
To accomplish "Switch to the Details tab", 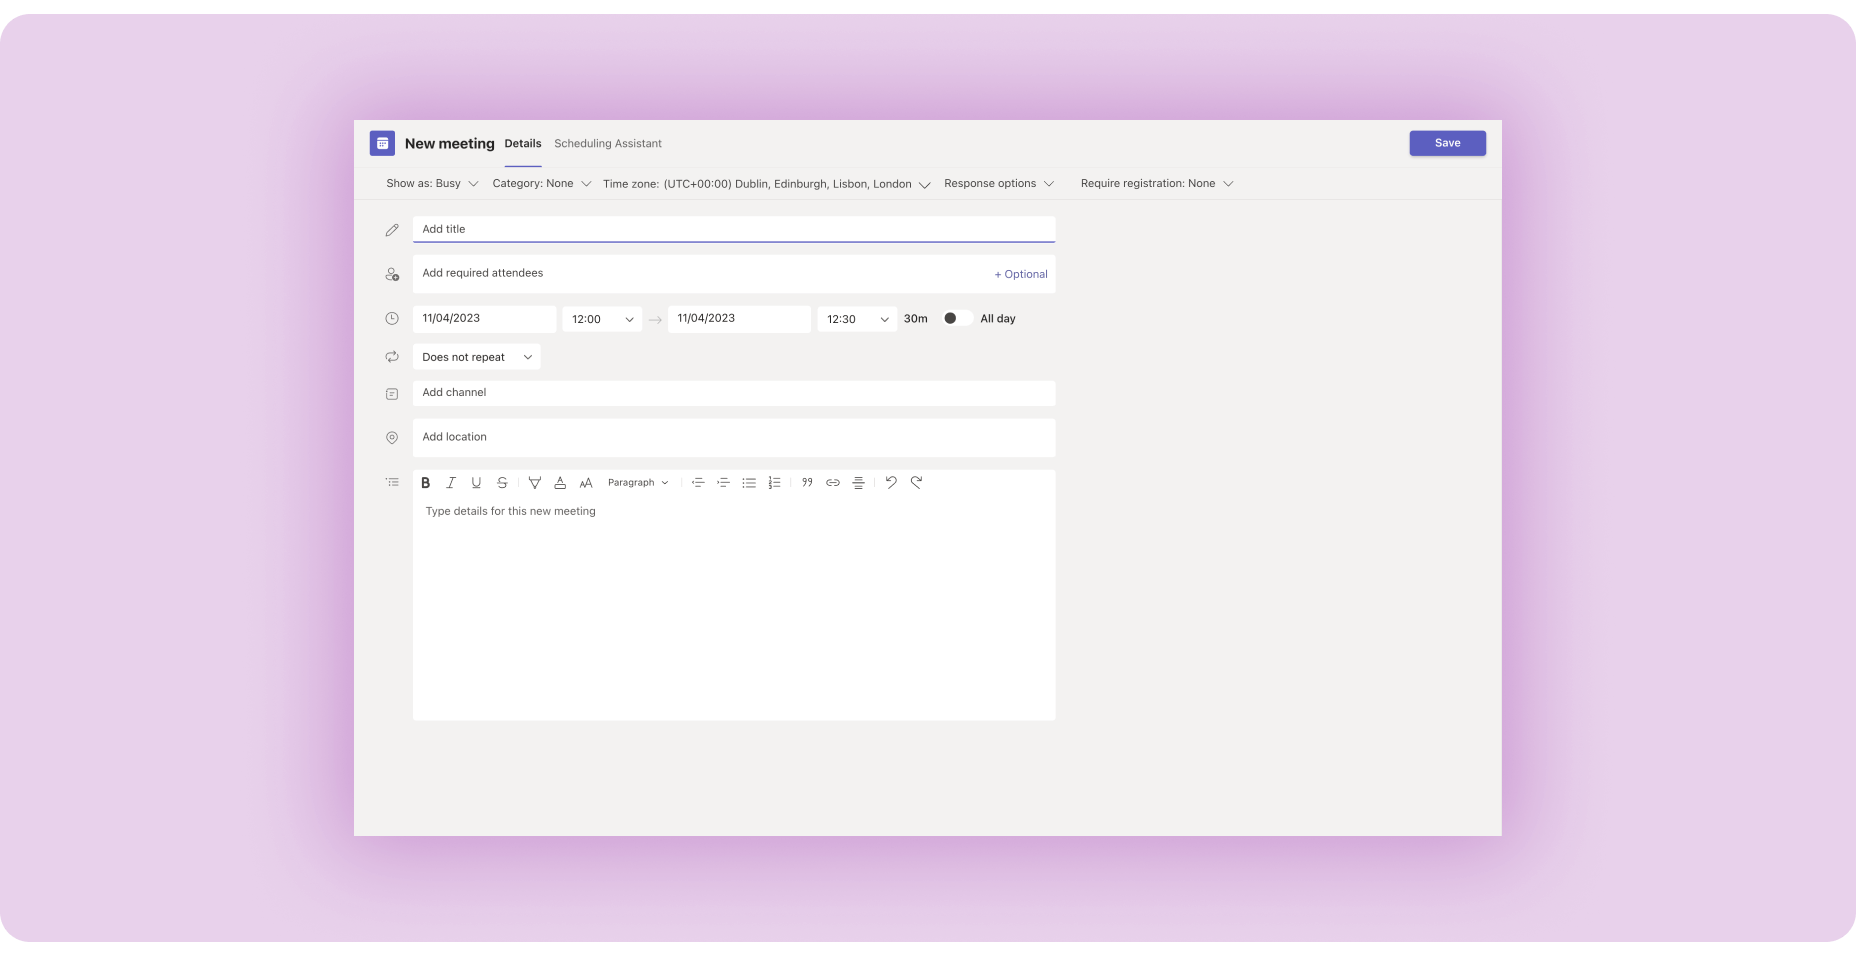I will point(523,144).
